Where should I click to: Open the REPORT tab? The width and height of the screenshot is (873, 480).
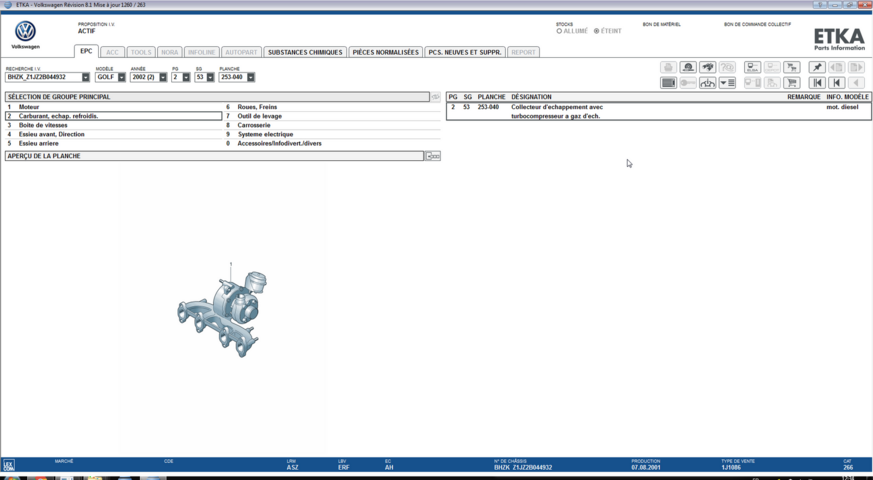pyautogui.click(x=523, y=52)
